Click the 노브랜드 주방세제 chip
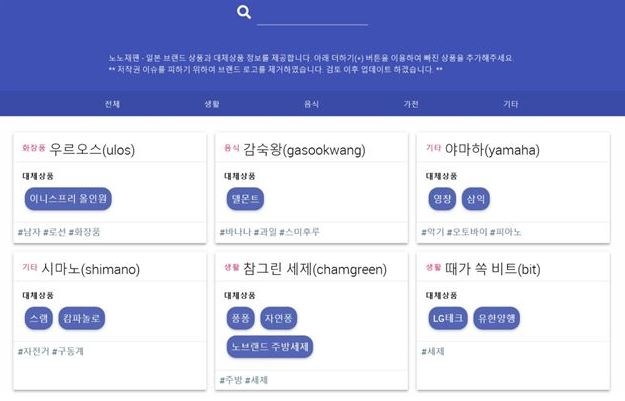 271,347
